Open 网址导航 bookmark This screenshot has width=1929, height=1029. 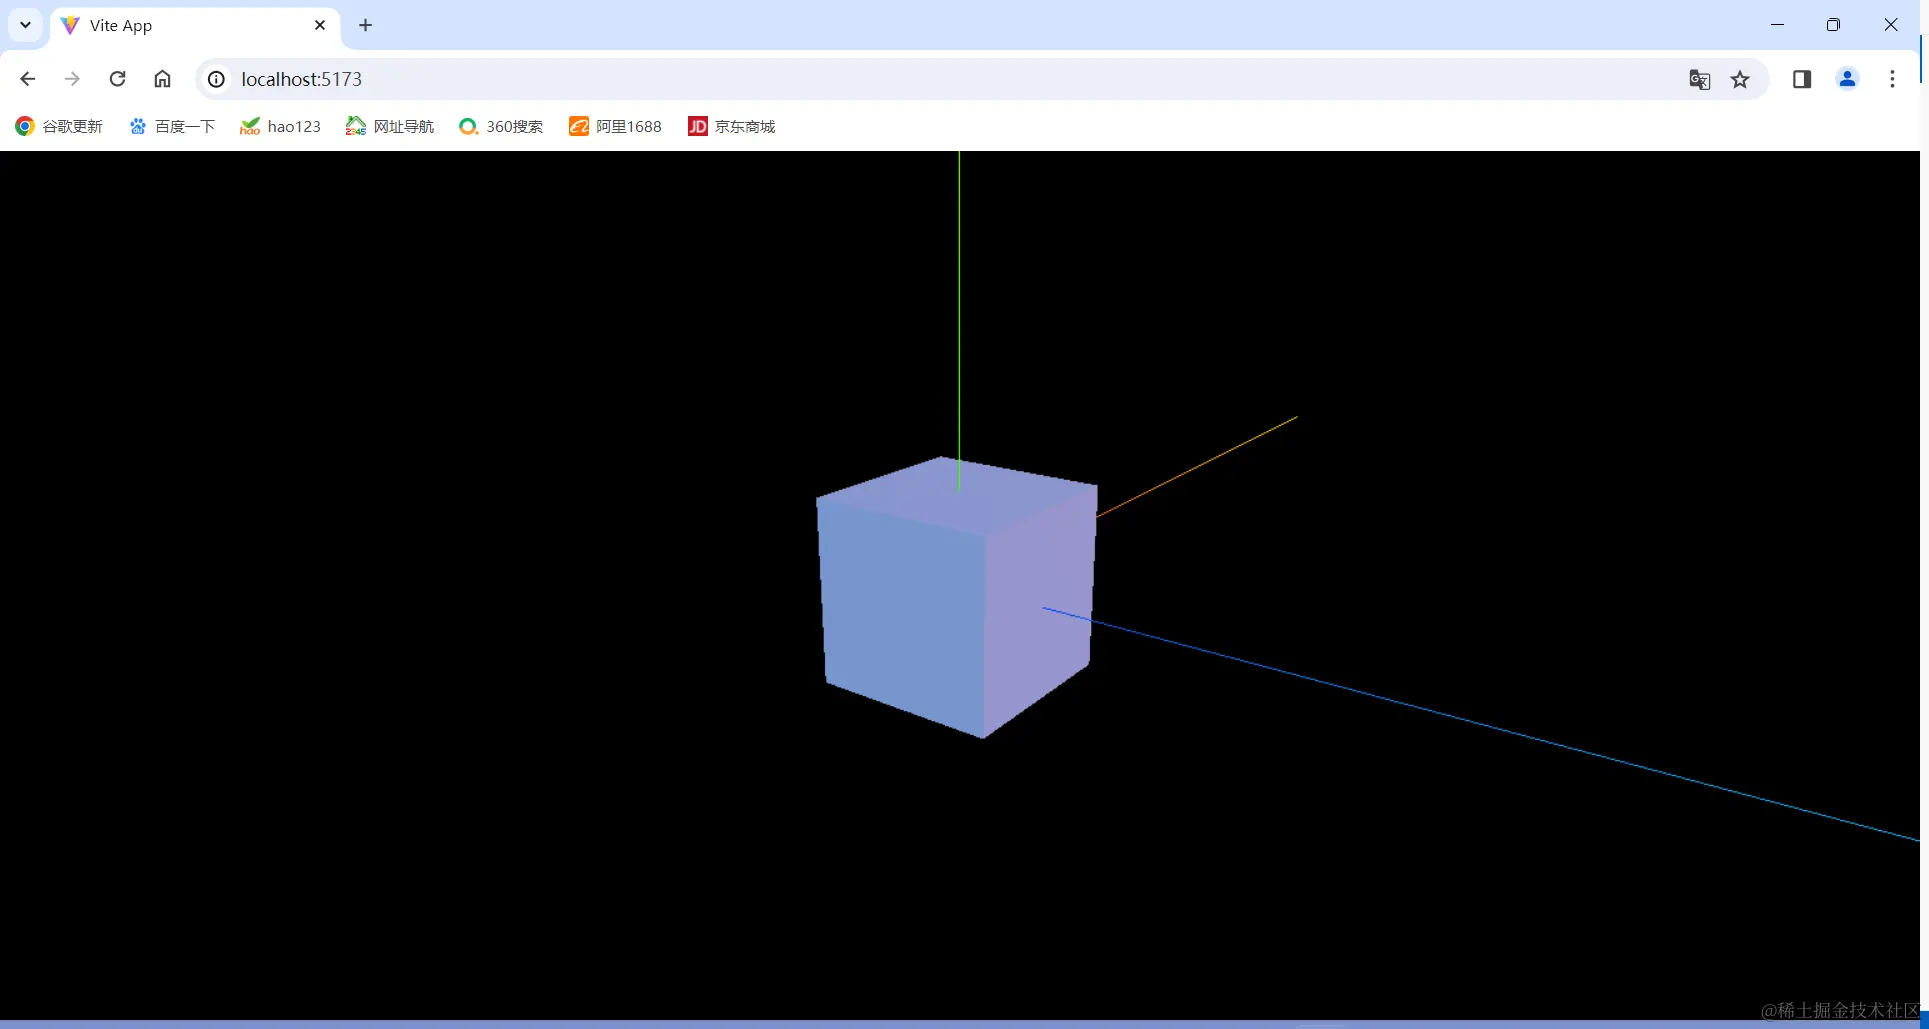(390, 126)
